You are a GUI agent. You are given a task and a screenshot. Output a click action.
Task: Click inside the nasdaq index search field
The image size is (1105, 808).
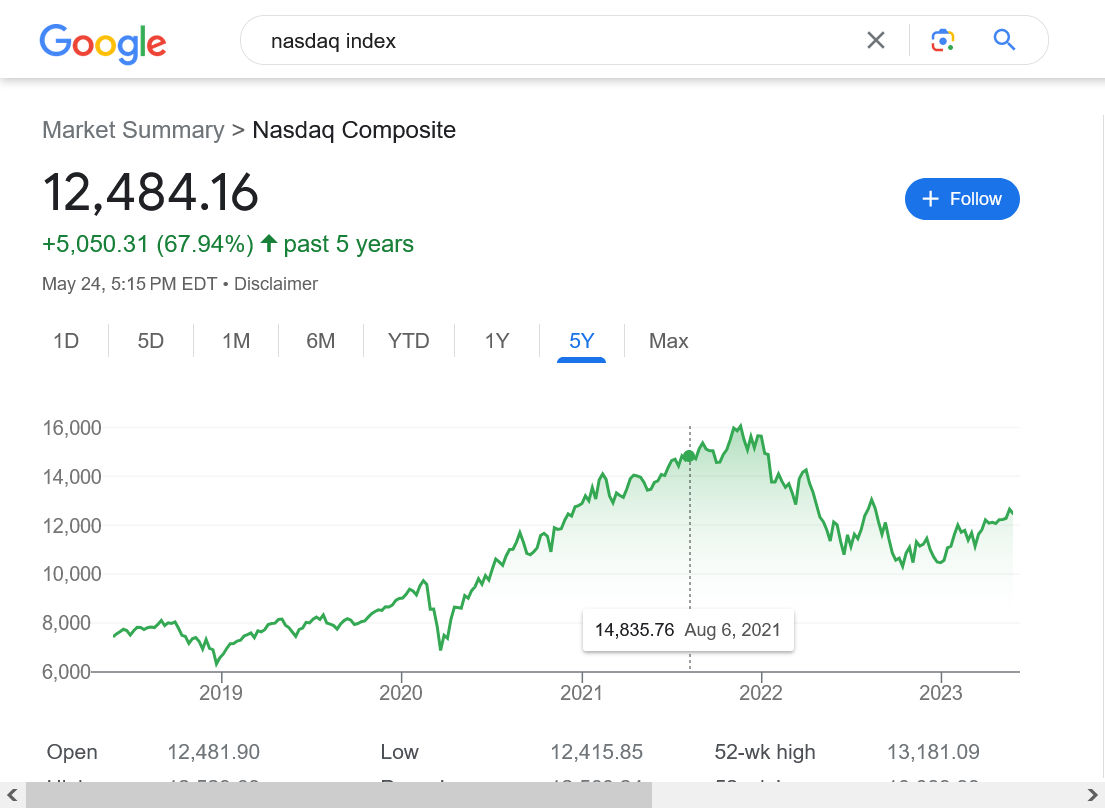click(x=550, y=41)
